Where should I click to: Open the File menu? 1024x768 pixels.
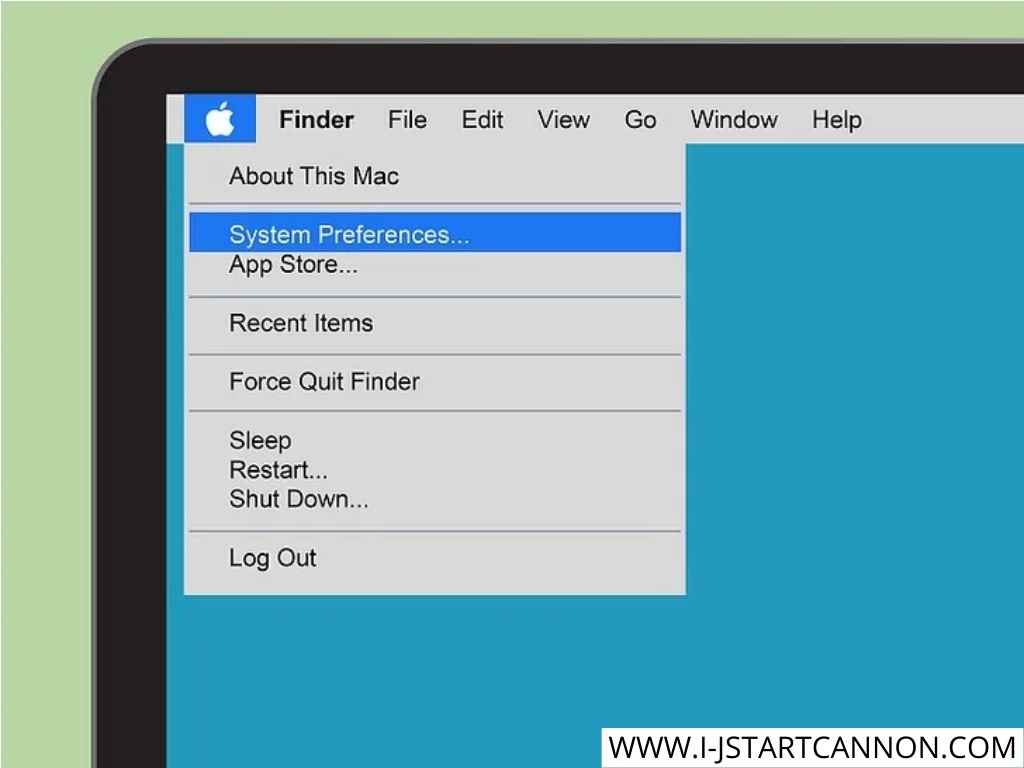click(x=407, y=120)
